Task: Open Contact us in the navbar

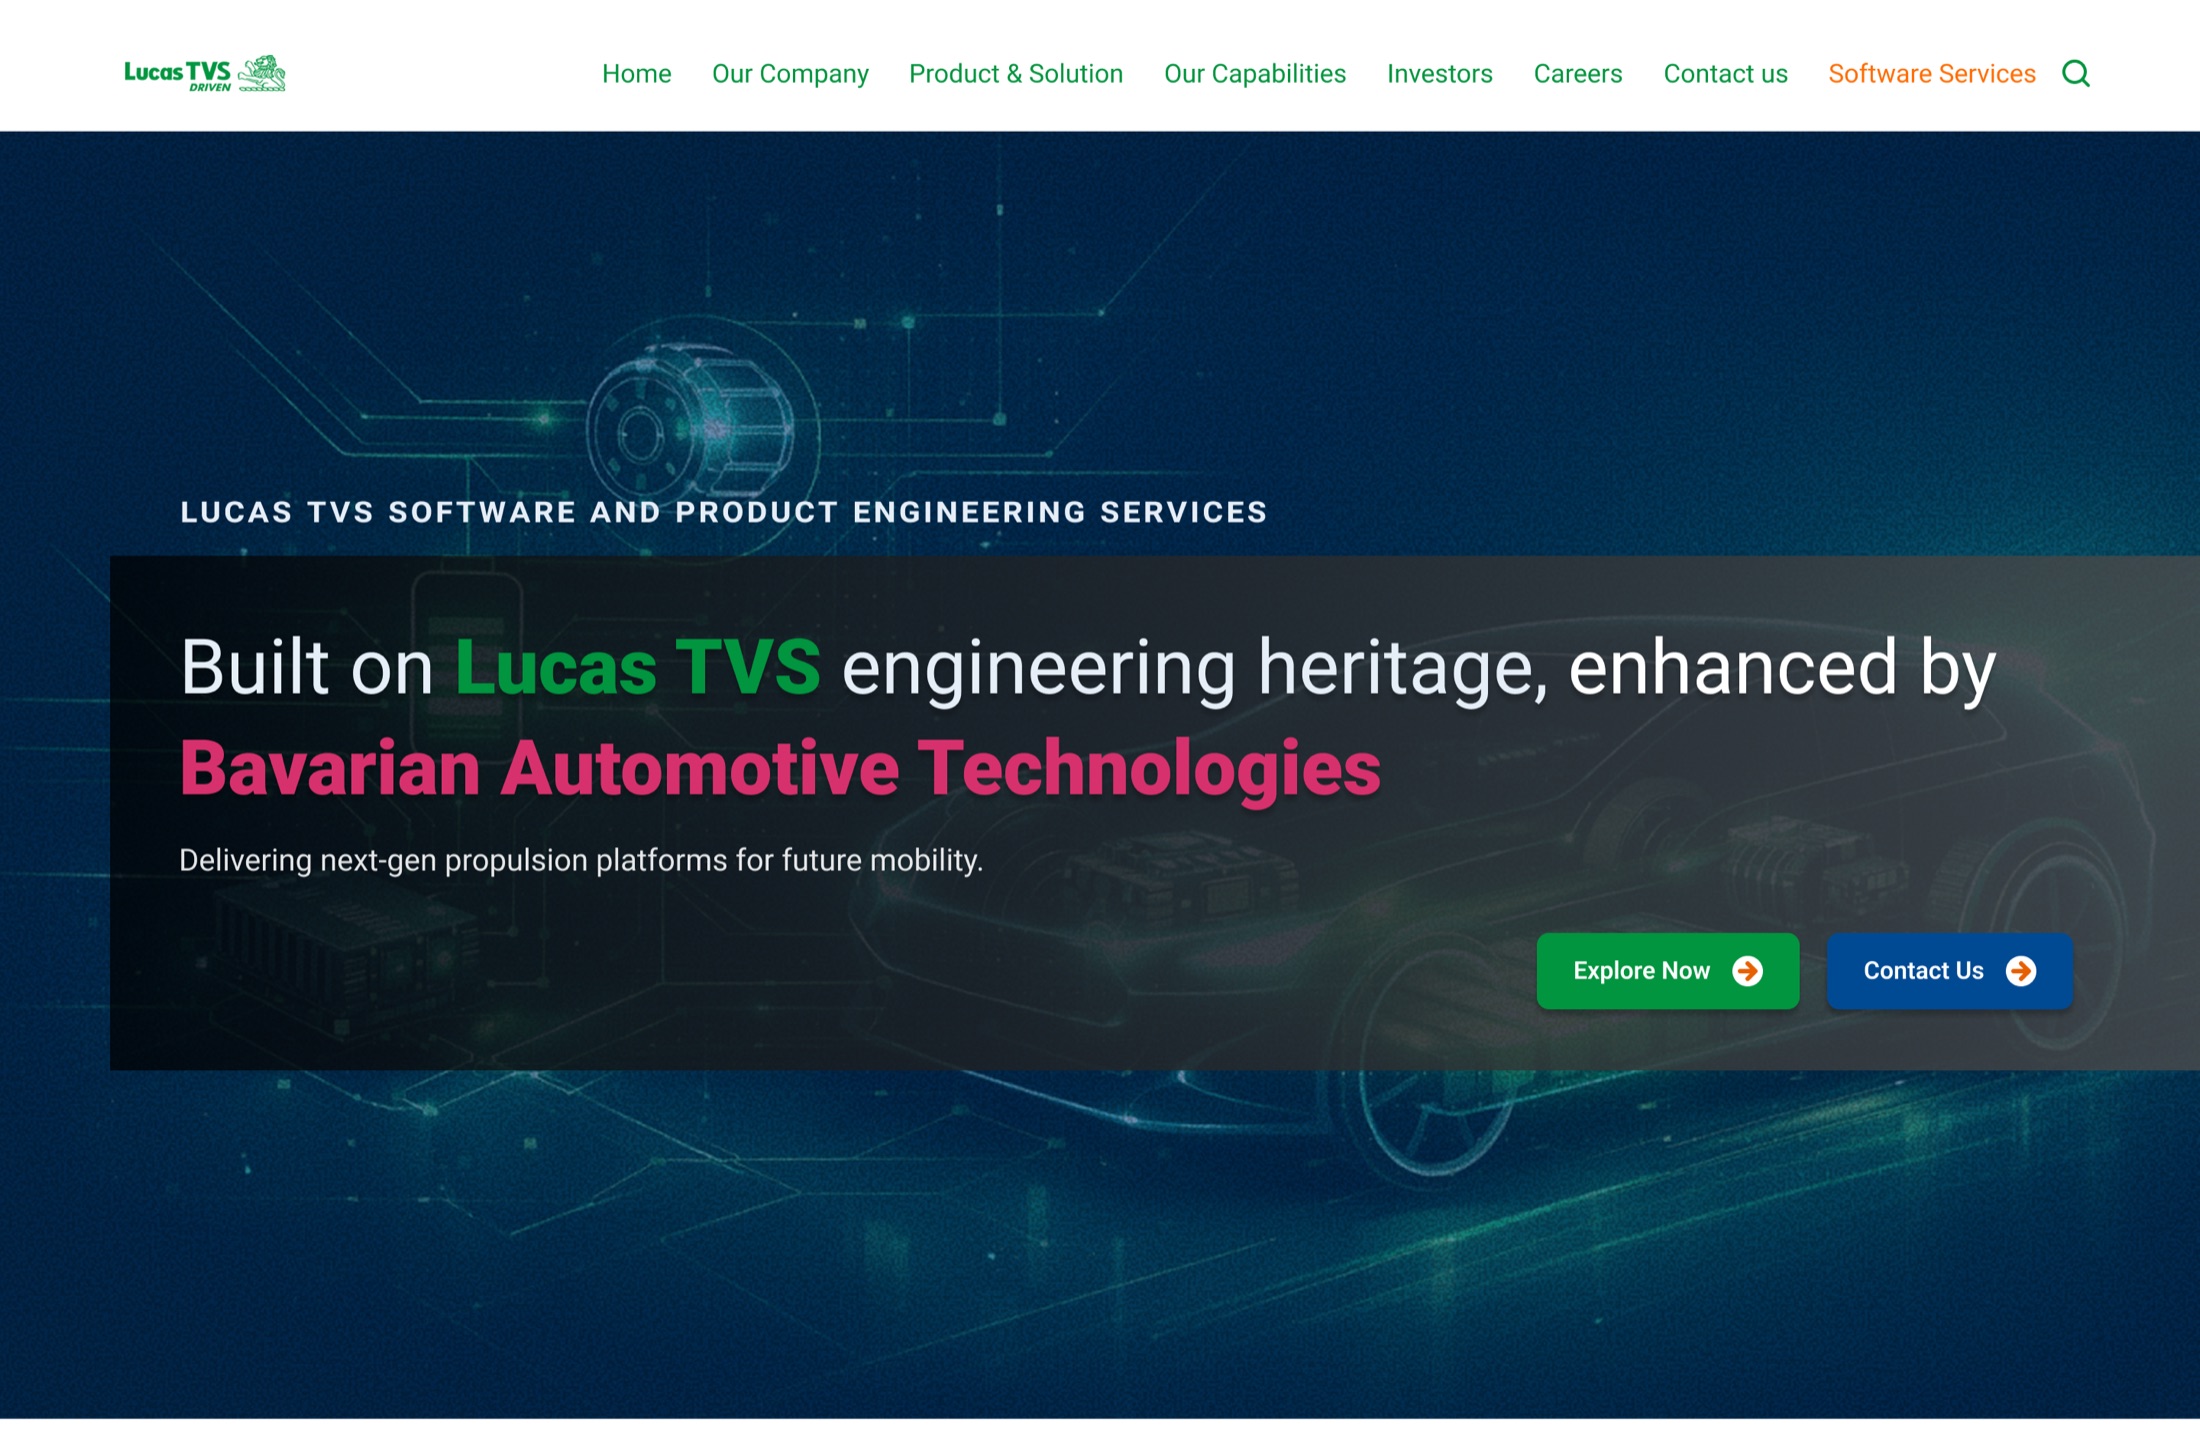Action: pos(1725,74)
